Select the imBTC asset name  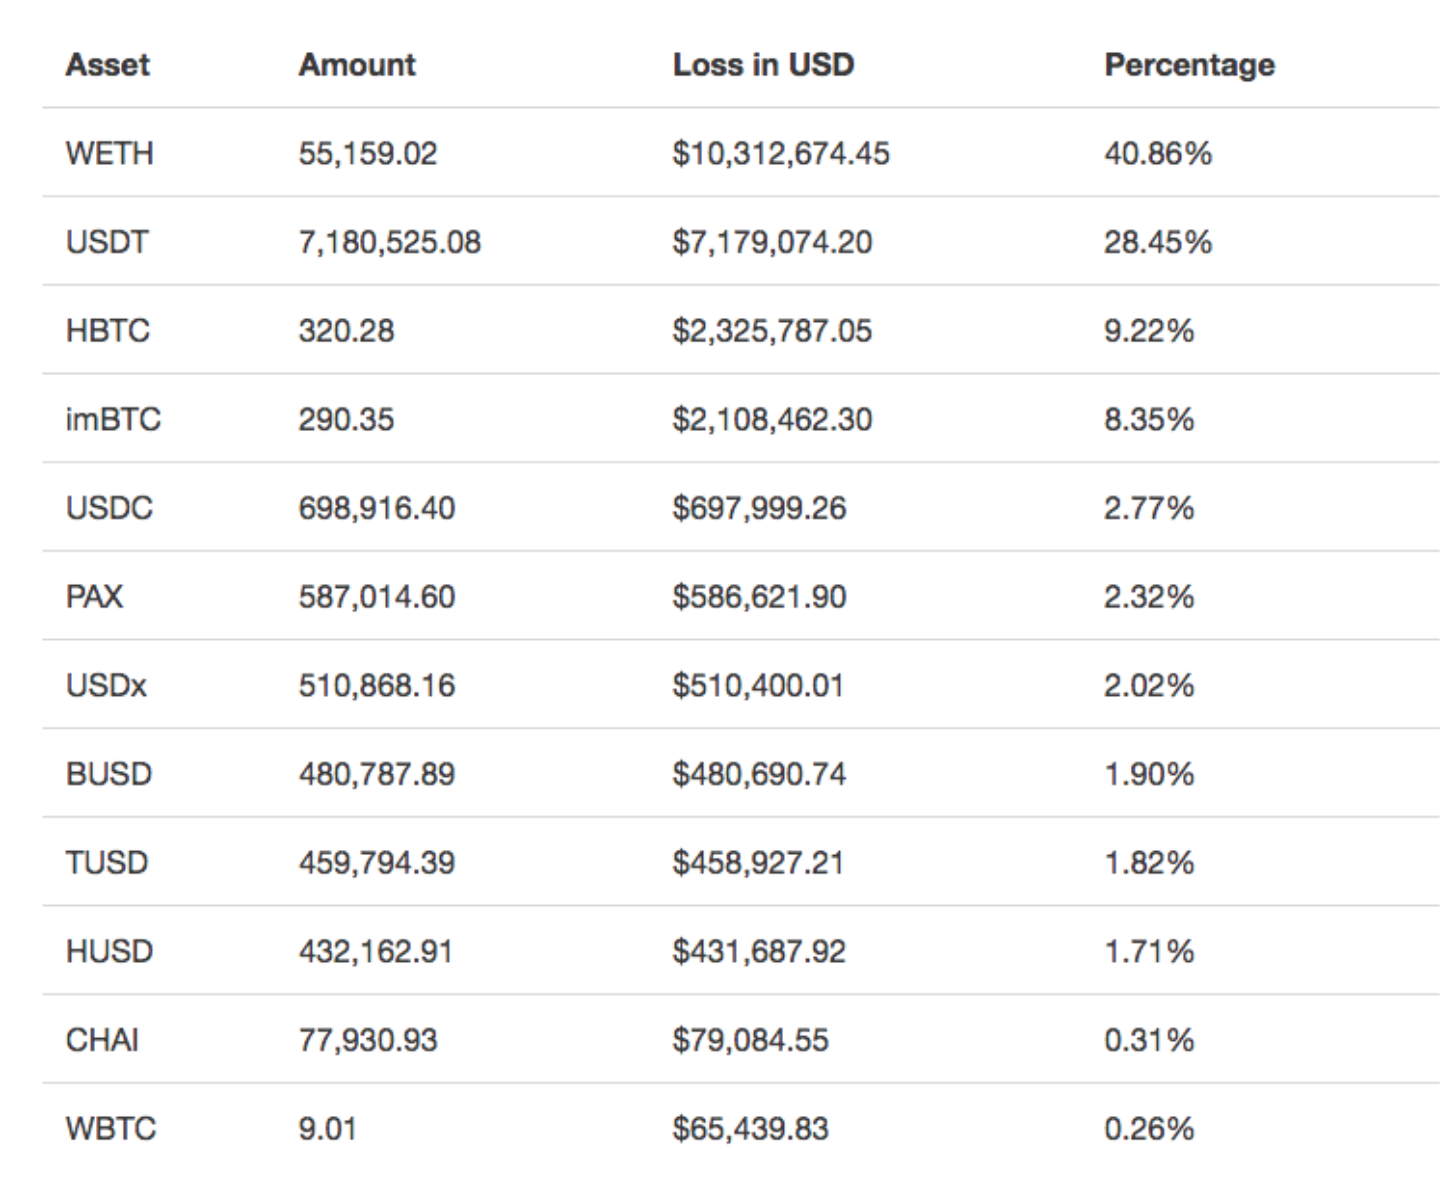(x=113, y=419)
